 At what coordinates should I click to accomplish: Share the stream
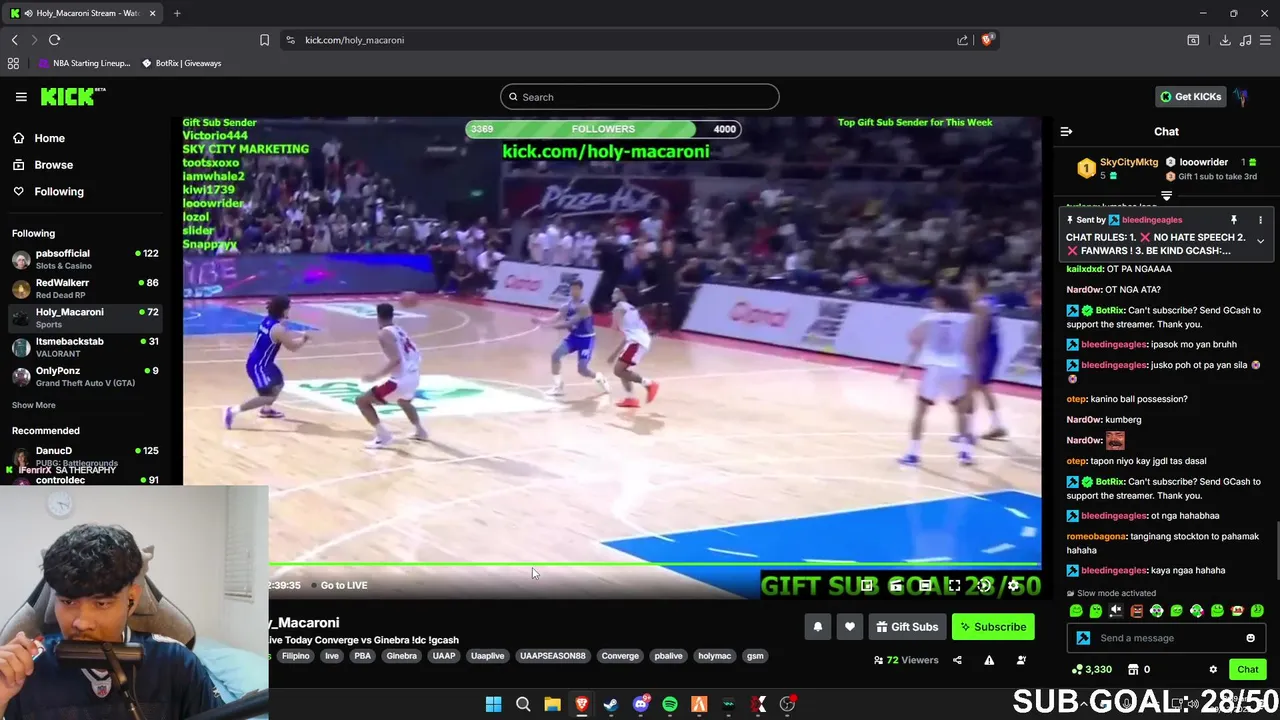[957, 660]
